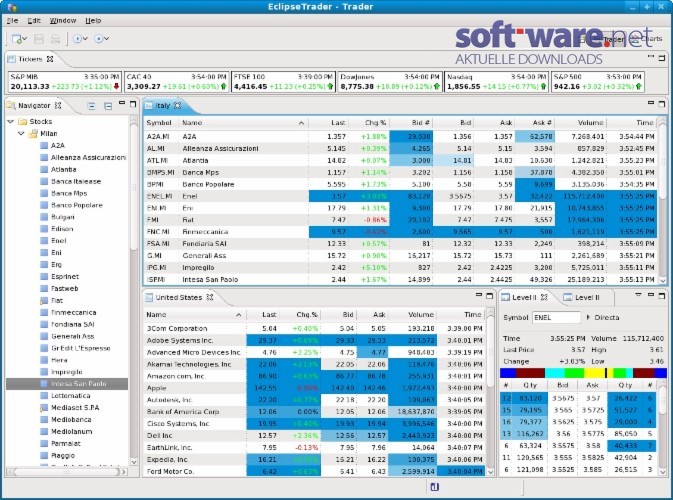Click the Navigator vertical scrollbar
The image size is (673, 500).
tap(133, 290)
